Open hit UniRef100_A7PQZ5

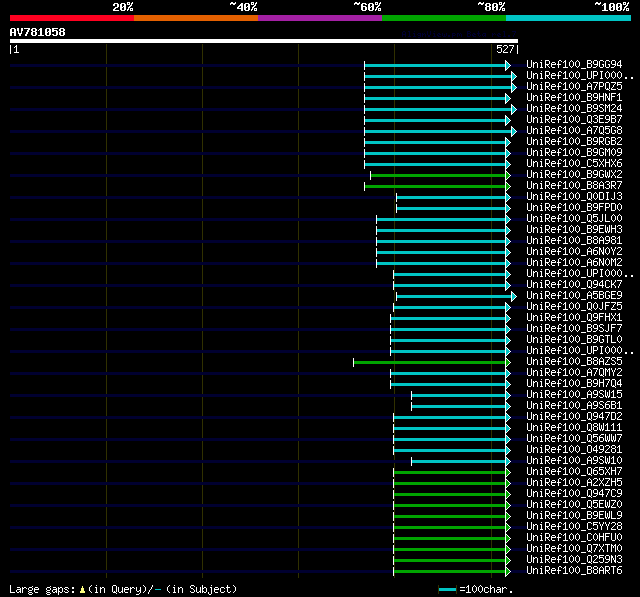574,87
